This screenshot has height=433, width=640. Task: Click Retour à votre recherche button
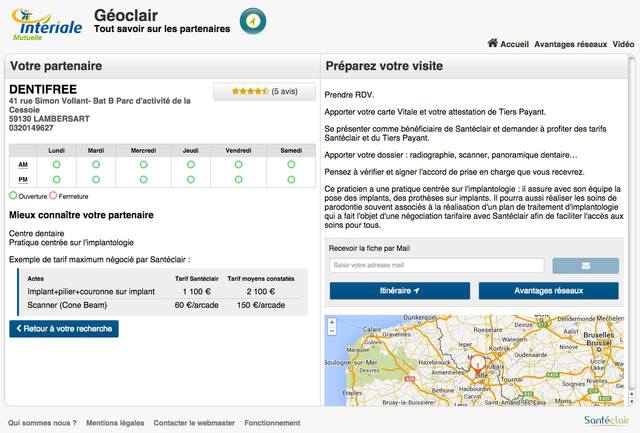click(x=64, y=329)
